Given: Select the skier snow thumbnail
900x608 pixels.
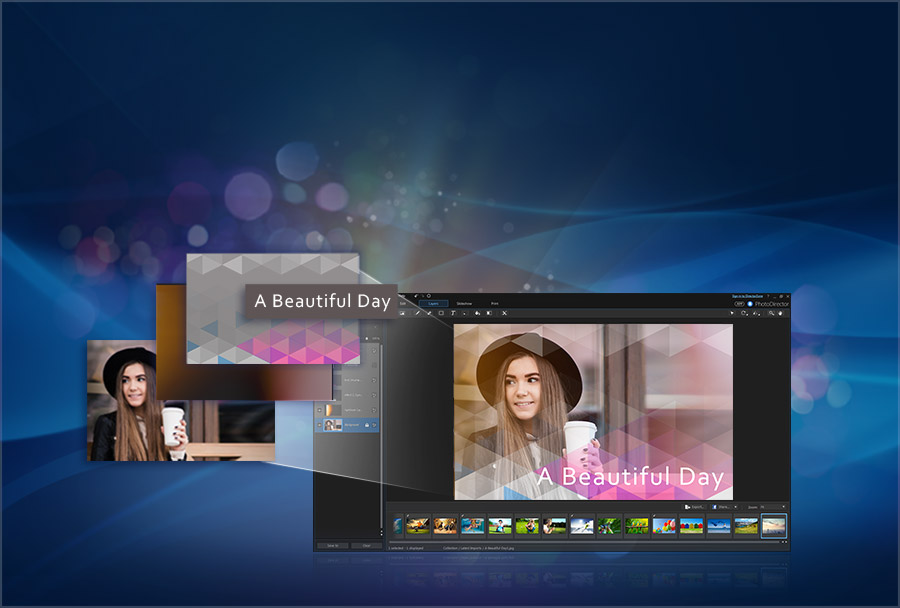Looking at the screenshot, I should pyautogui.click(x=582, y=525).
